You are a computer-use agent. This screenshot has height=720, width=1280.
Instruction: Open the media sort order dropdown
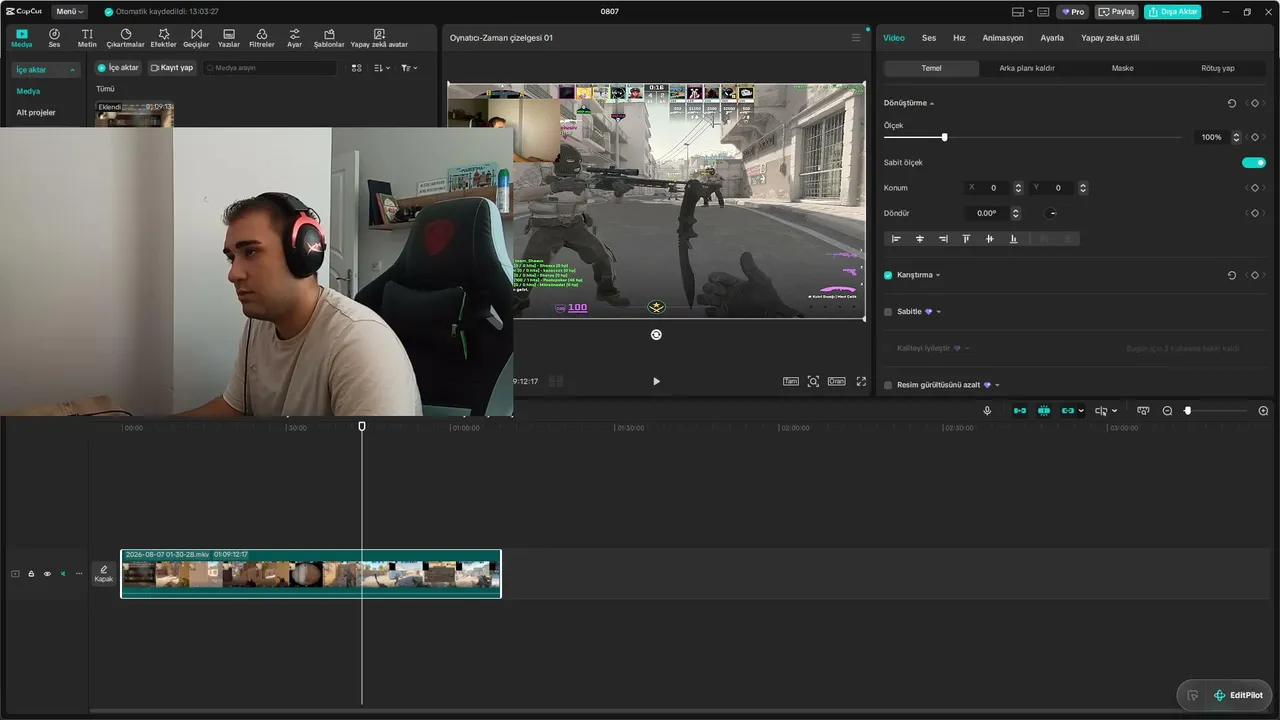[x=382, y=68]
